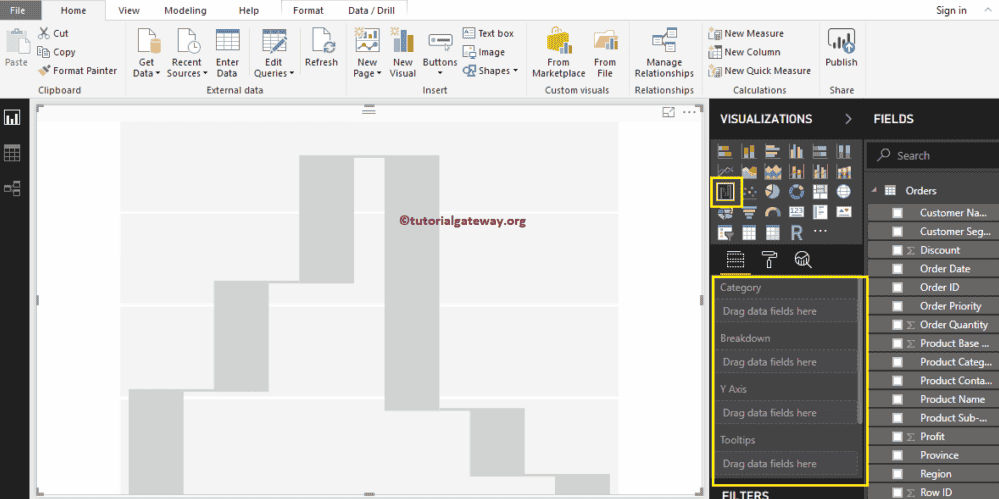Click the fields Search box
The height and width of the screenshot is (499, 999).
coord(933,155)
